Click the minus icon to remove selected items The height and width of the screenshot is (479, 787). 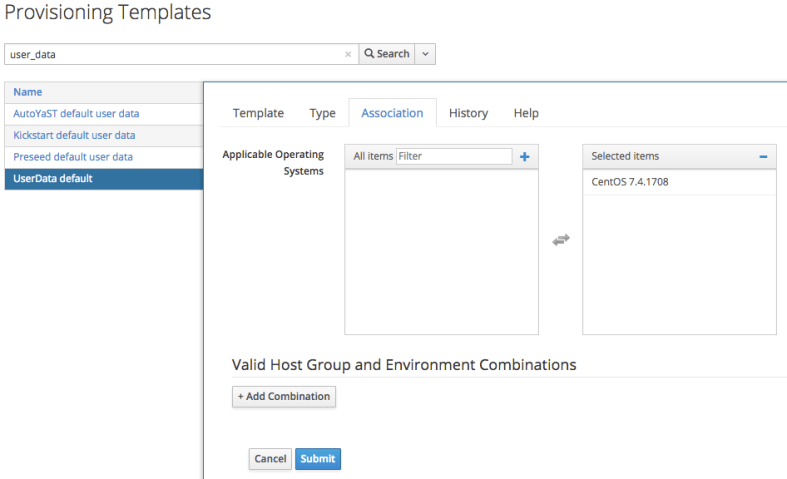click(763, 157)
